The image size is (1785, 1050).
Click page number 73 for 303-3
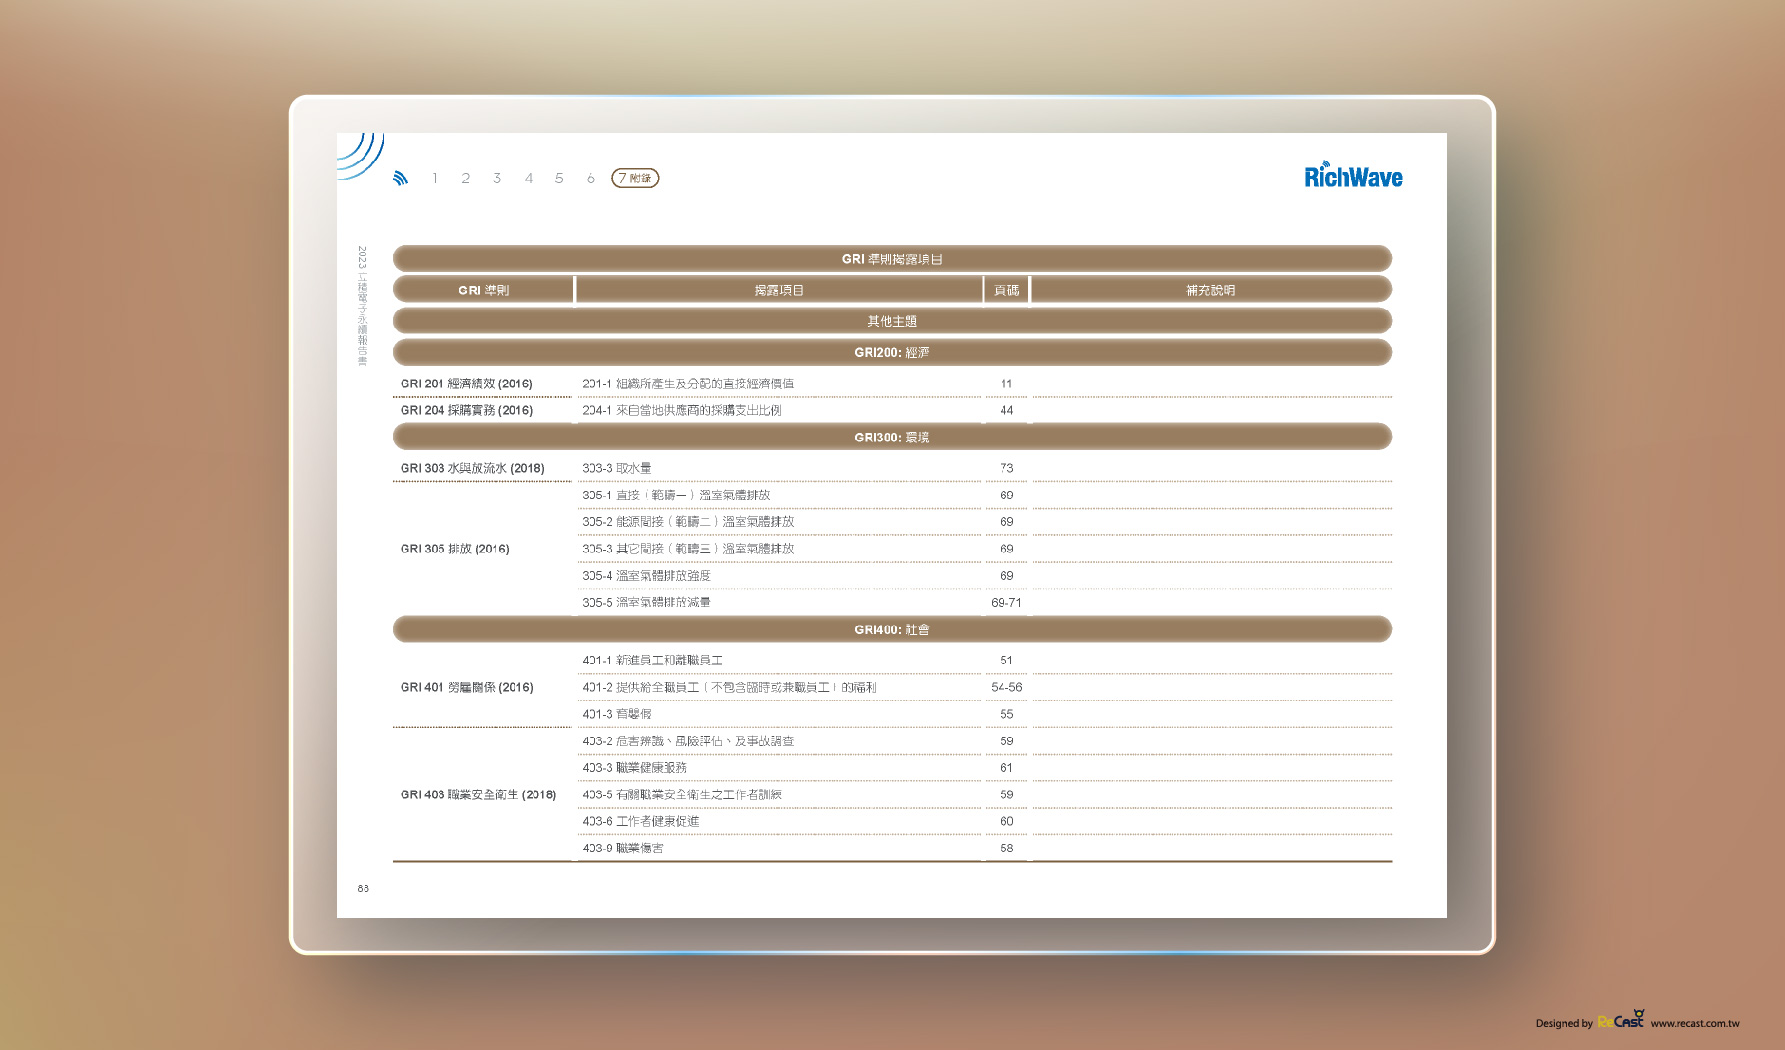point(1006,468)
